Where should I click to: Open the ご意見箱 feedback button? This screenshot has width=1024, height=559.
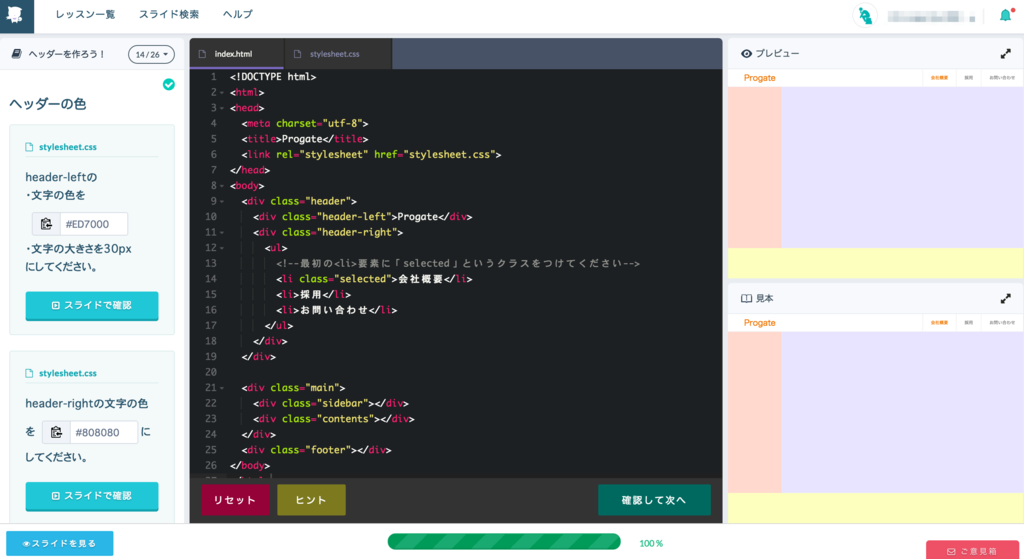point(972,551)
